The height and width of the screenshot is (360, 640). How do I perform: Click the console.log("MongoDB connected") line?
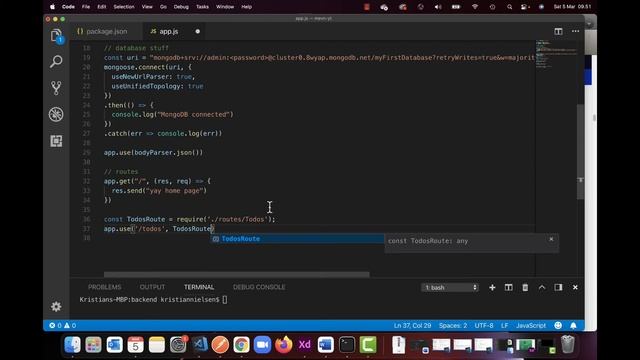172,115
